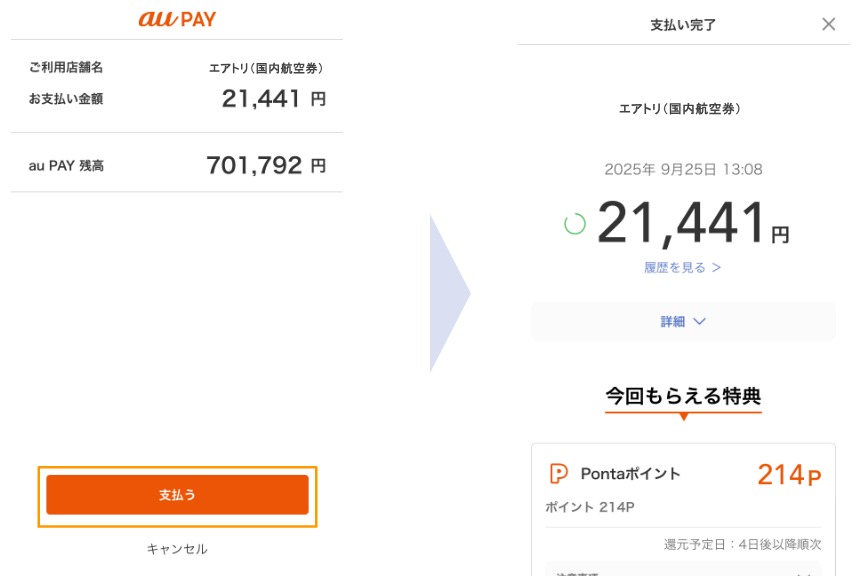Expand the 注意事項 notes section
This screenshot has height=582, width=860.
tap(683, 573)
